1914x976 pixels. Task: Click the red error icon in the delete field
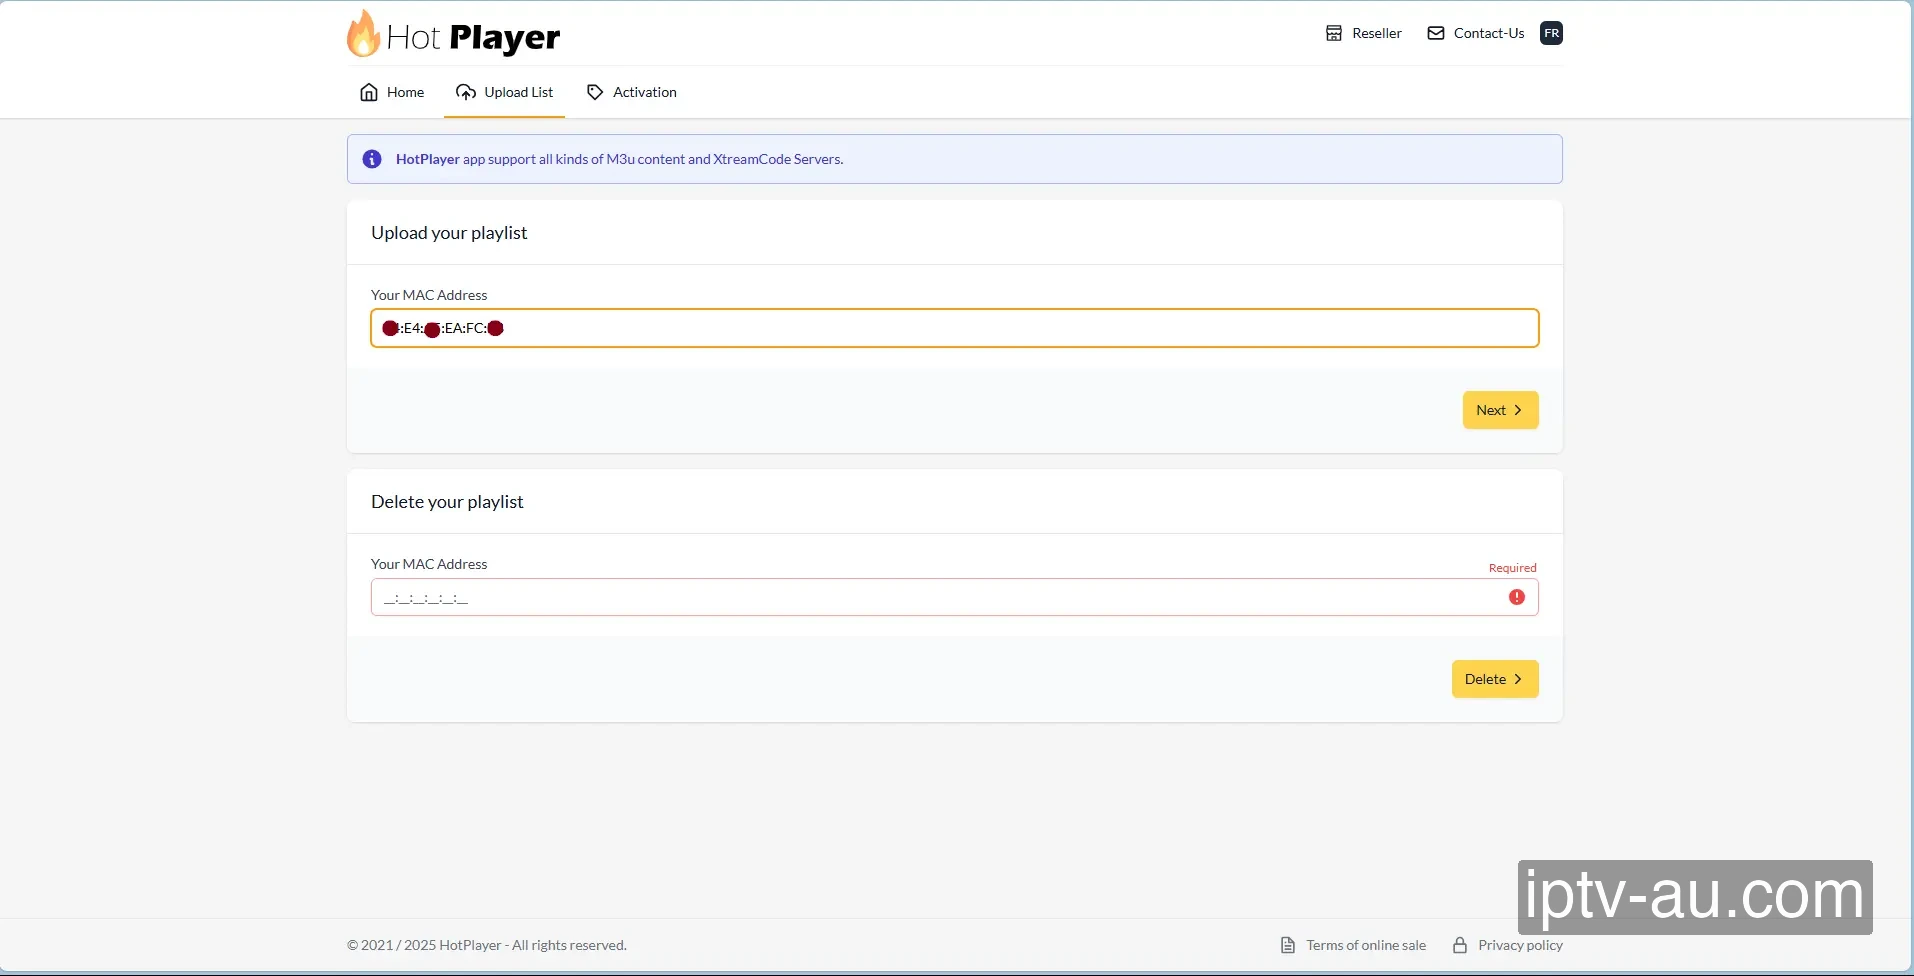click(x=1517, y=597)
